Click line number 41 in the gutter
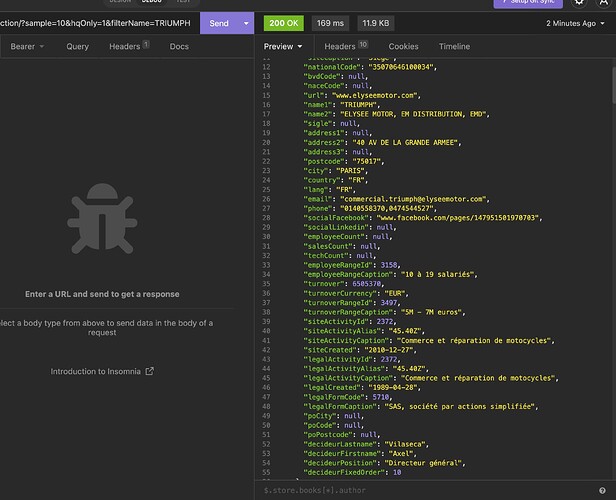Screen dimensions: 616x500 pos(266,341)
